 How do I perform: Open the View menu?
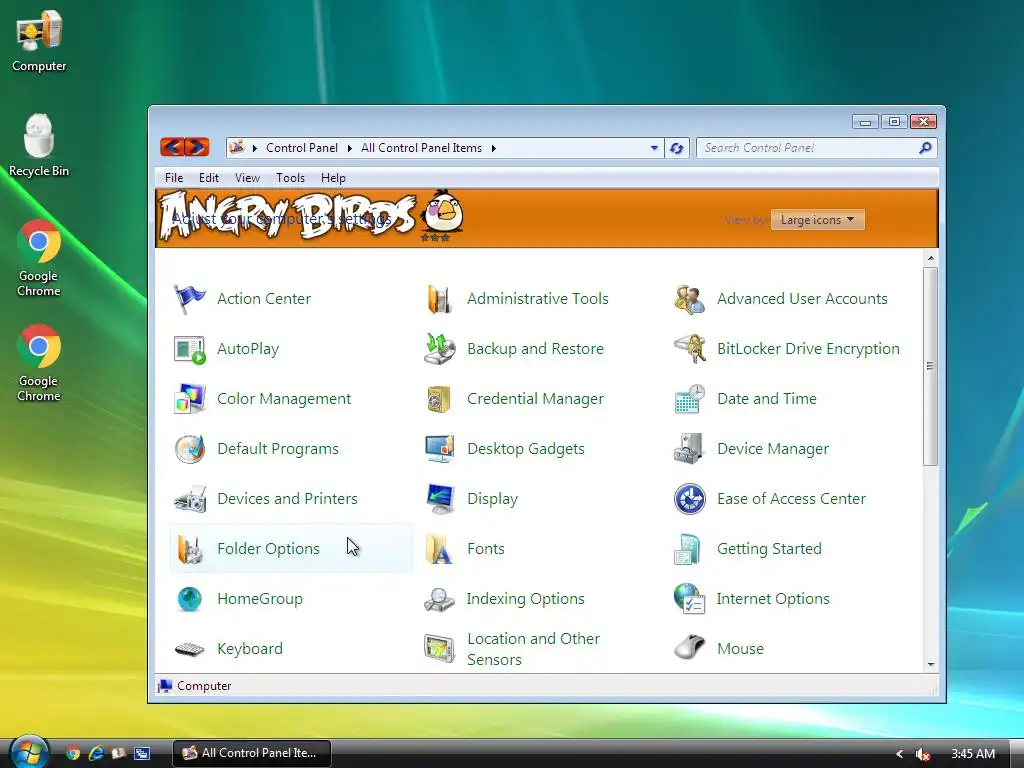click(247, 178)
